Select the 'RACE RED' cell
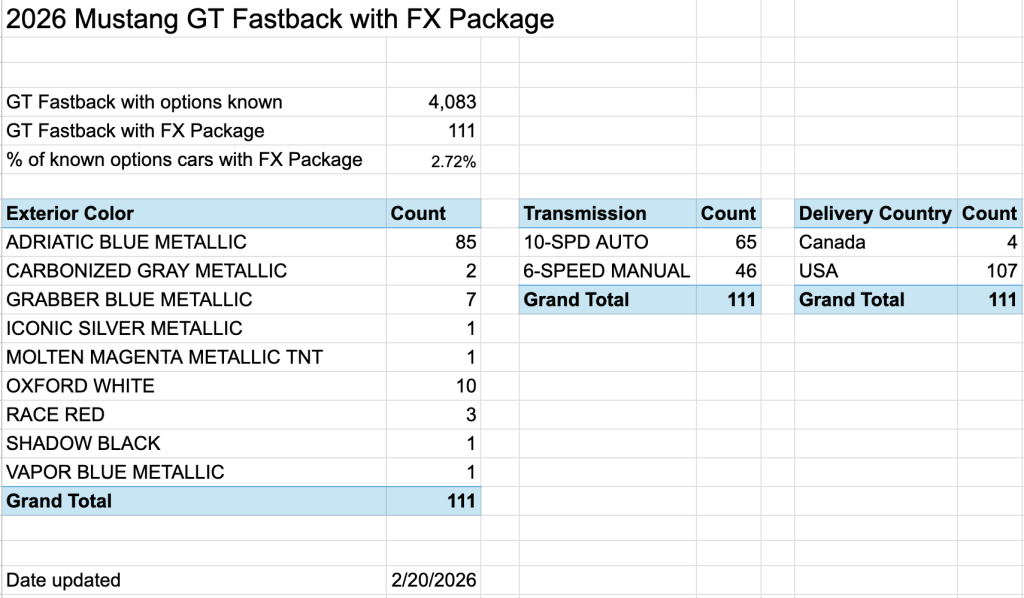 pos(55,414)
